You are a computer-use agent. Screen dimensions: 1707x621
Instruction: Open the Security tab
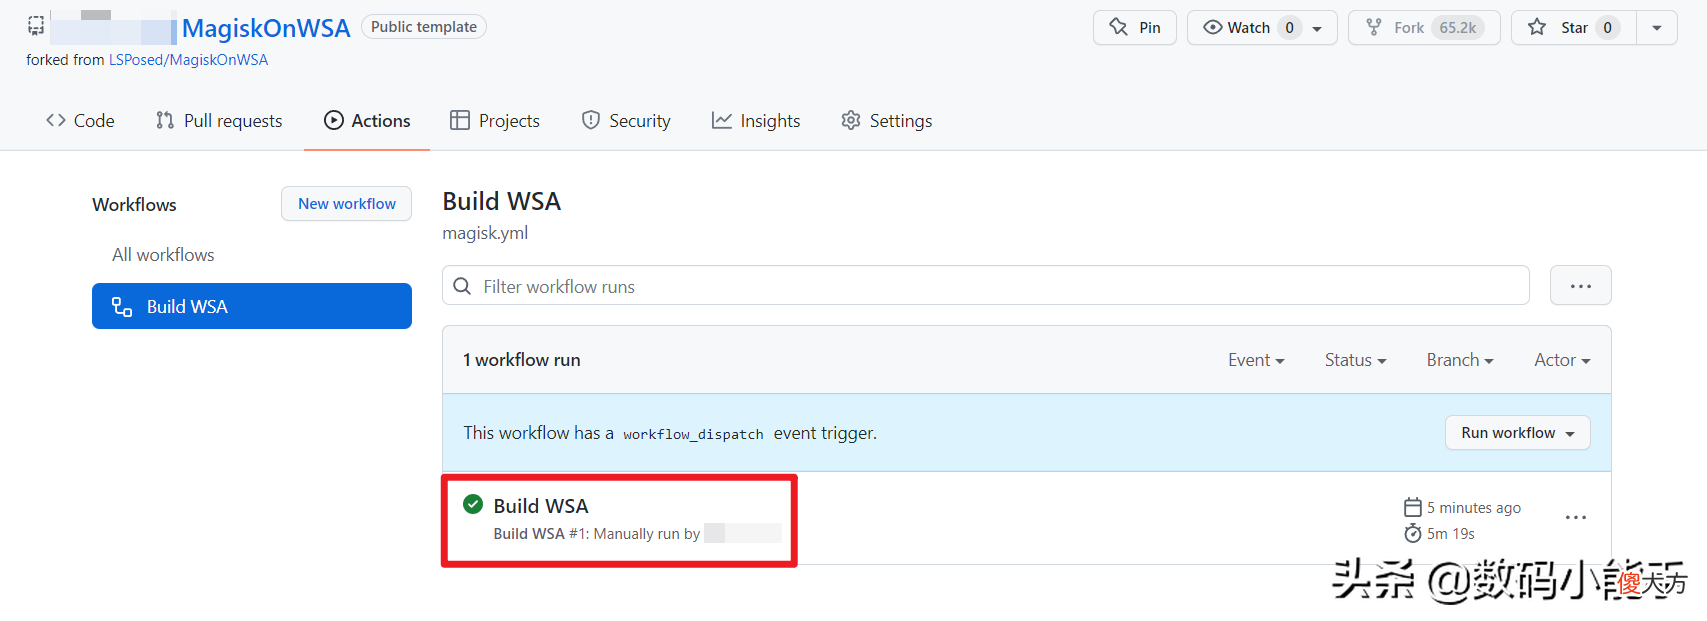(x=626, y=121)
